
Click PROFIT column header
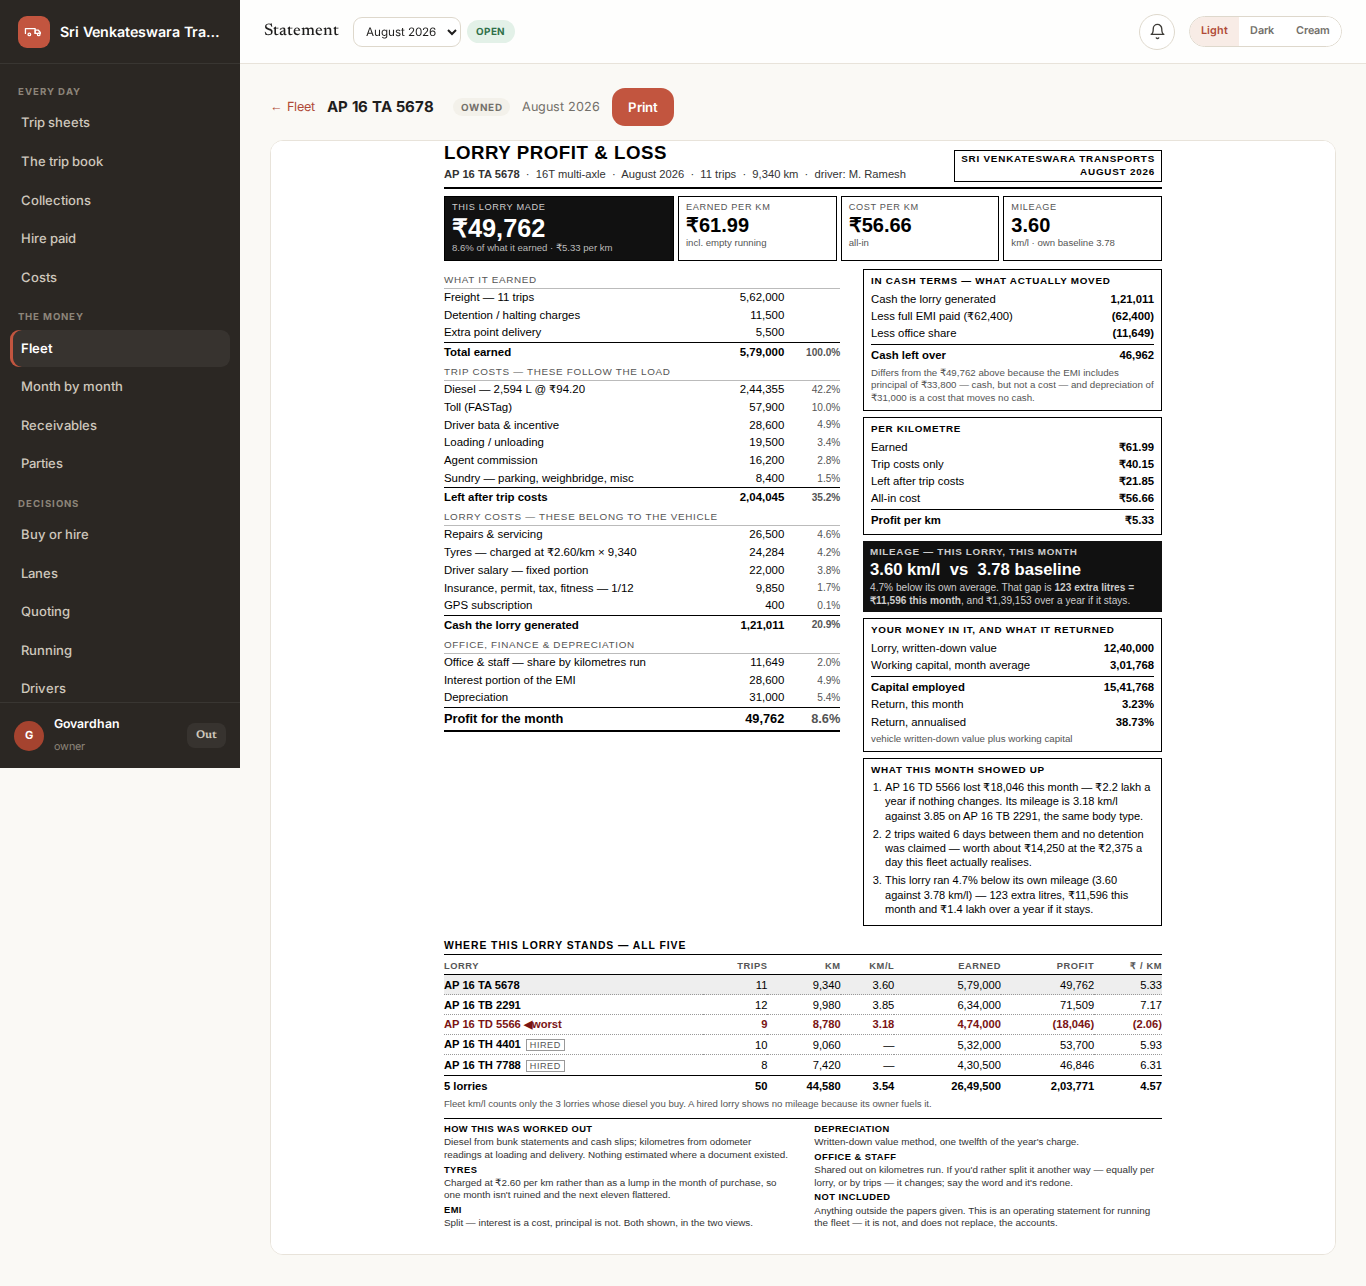pyautogui.click(x=1075, y=966)
